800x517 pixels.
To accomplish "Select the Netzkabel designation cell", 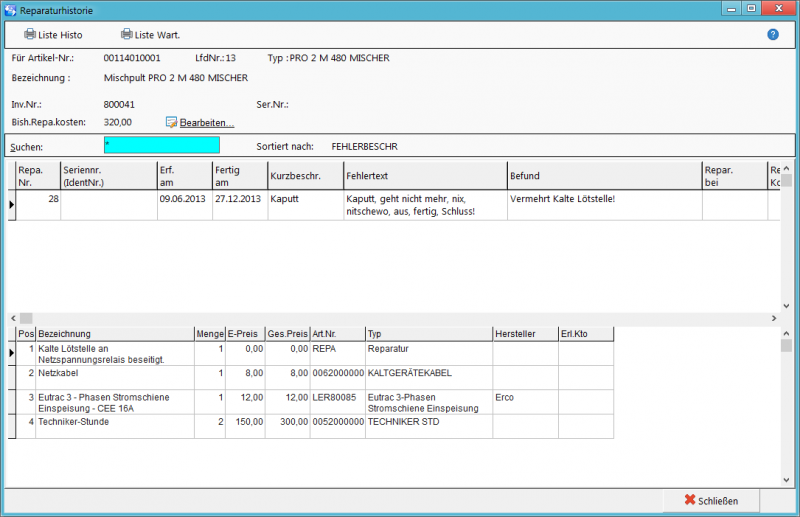I will click(x=115, y=378).
